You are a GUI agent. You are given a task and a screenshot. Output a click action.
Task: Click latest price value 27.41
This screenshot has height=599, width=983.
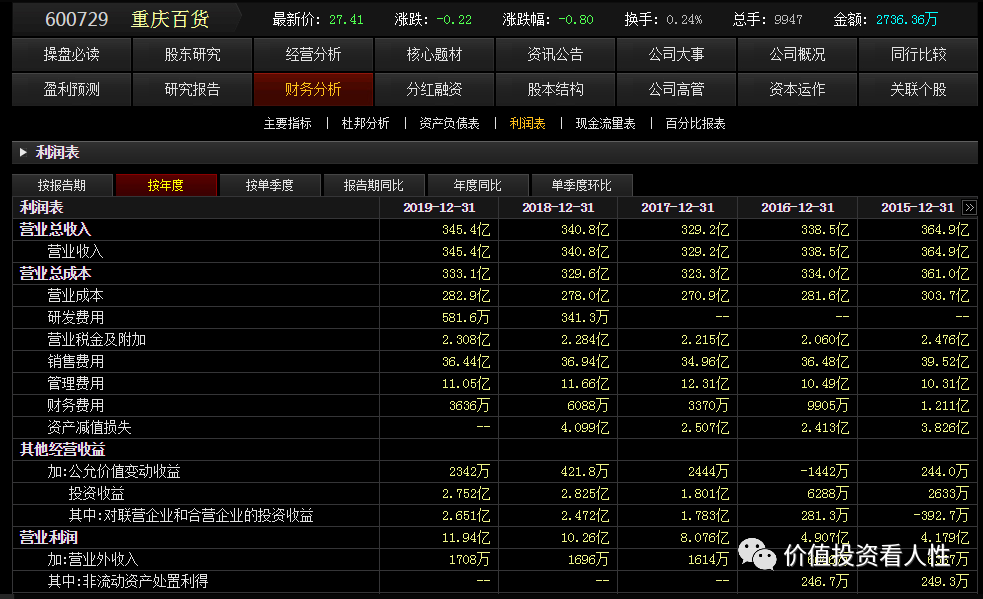(346, 19)
